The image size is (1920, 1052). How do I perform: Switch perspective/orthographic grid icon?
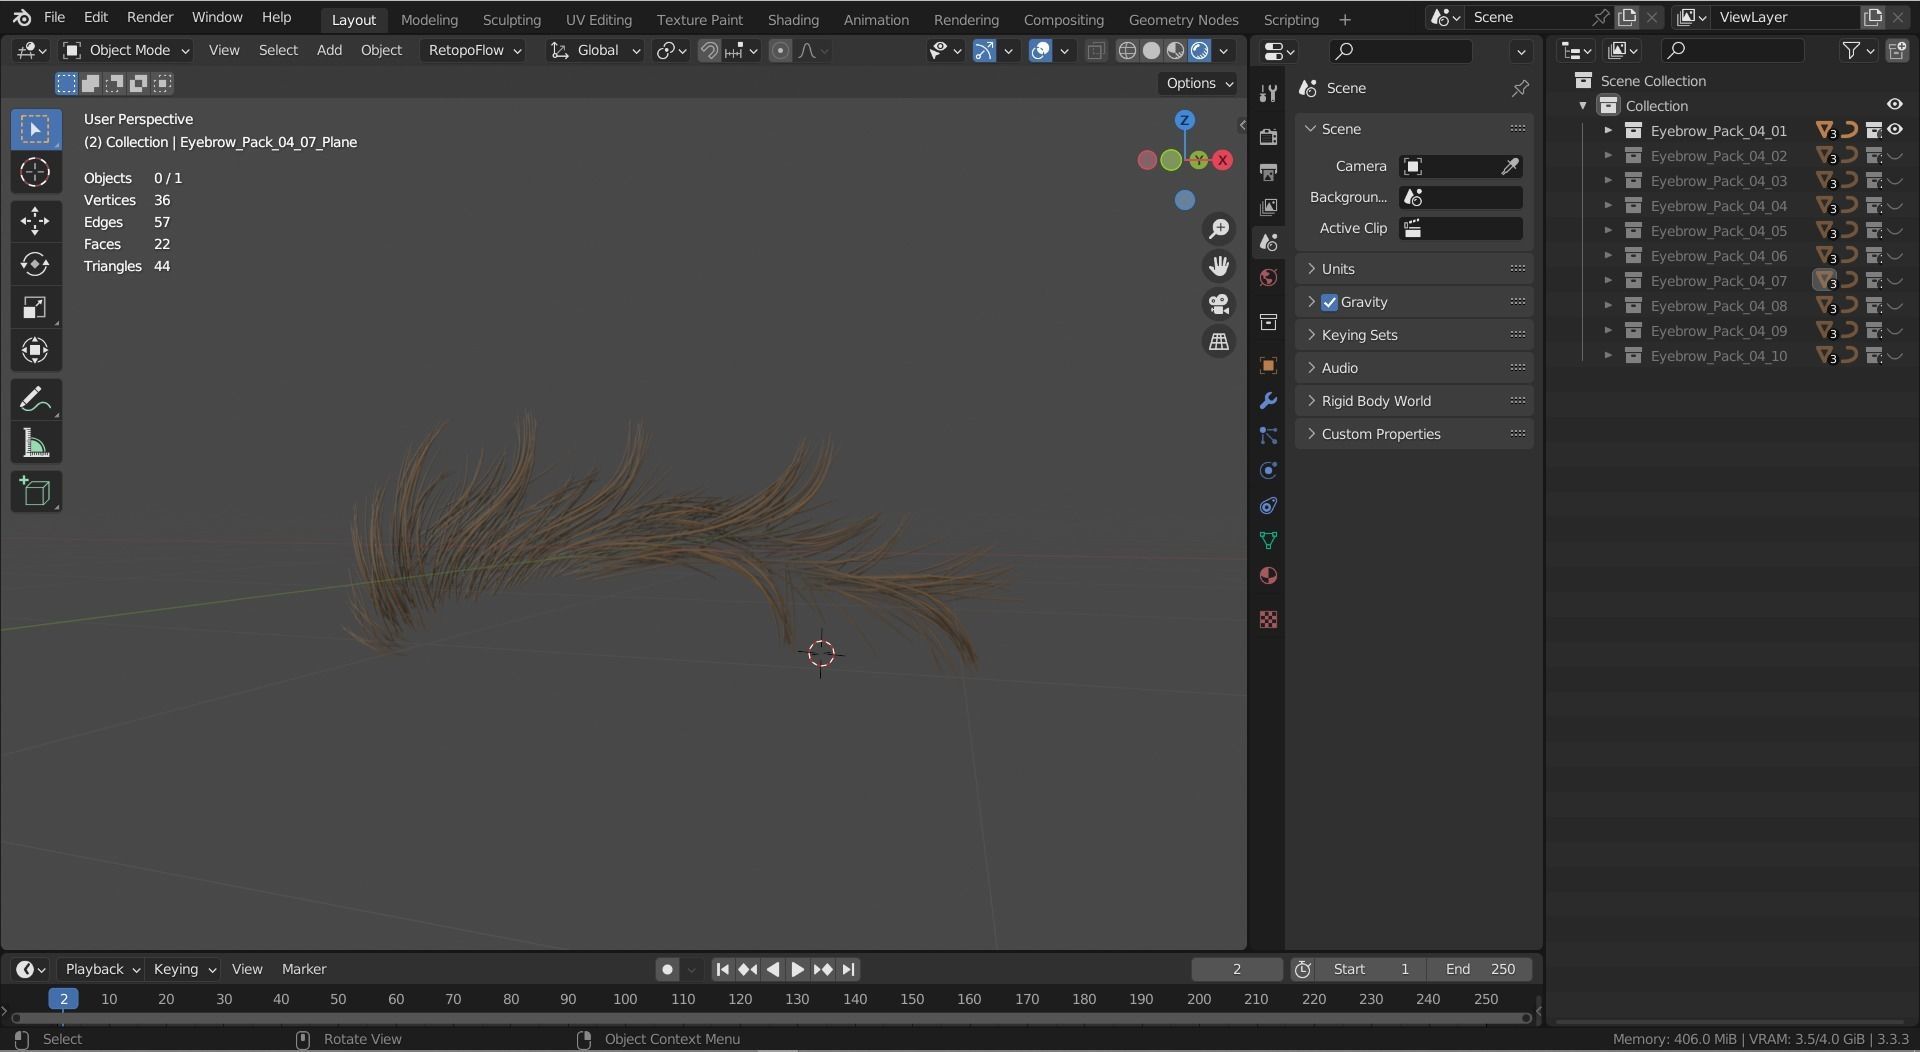coord(1219,342)
